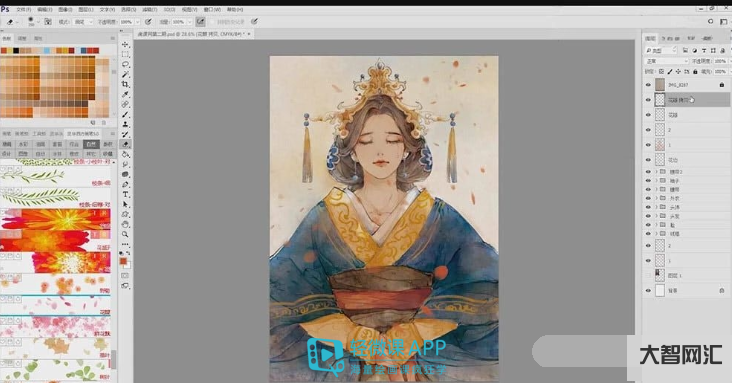Hide the IMG_8287 top layer
Screen dimensions: 732x383
point(648,85)
